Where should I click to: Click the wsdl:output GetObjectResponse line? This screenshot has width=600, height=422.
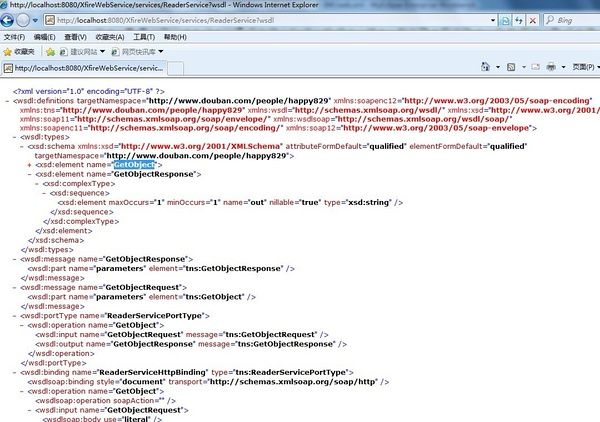click(x=191, y=344)
